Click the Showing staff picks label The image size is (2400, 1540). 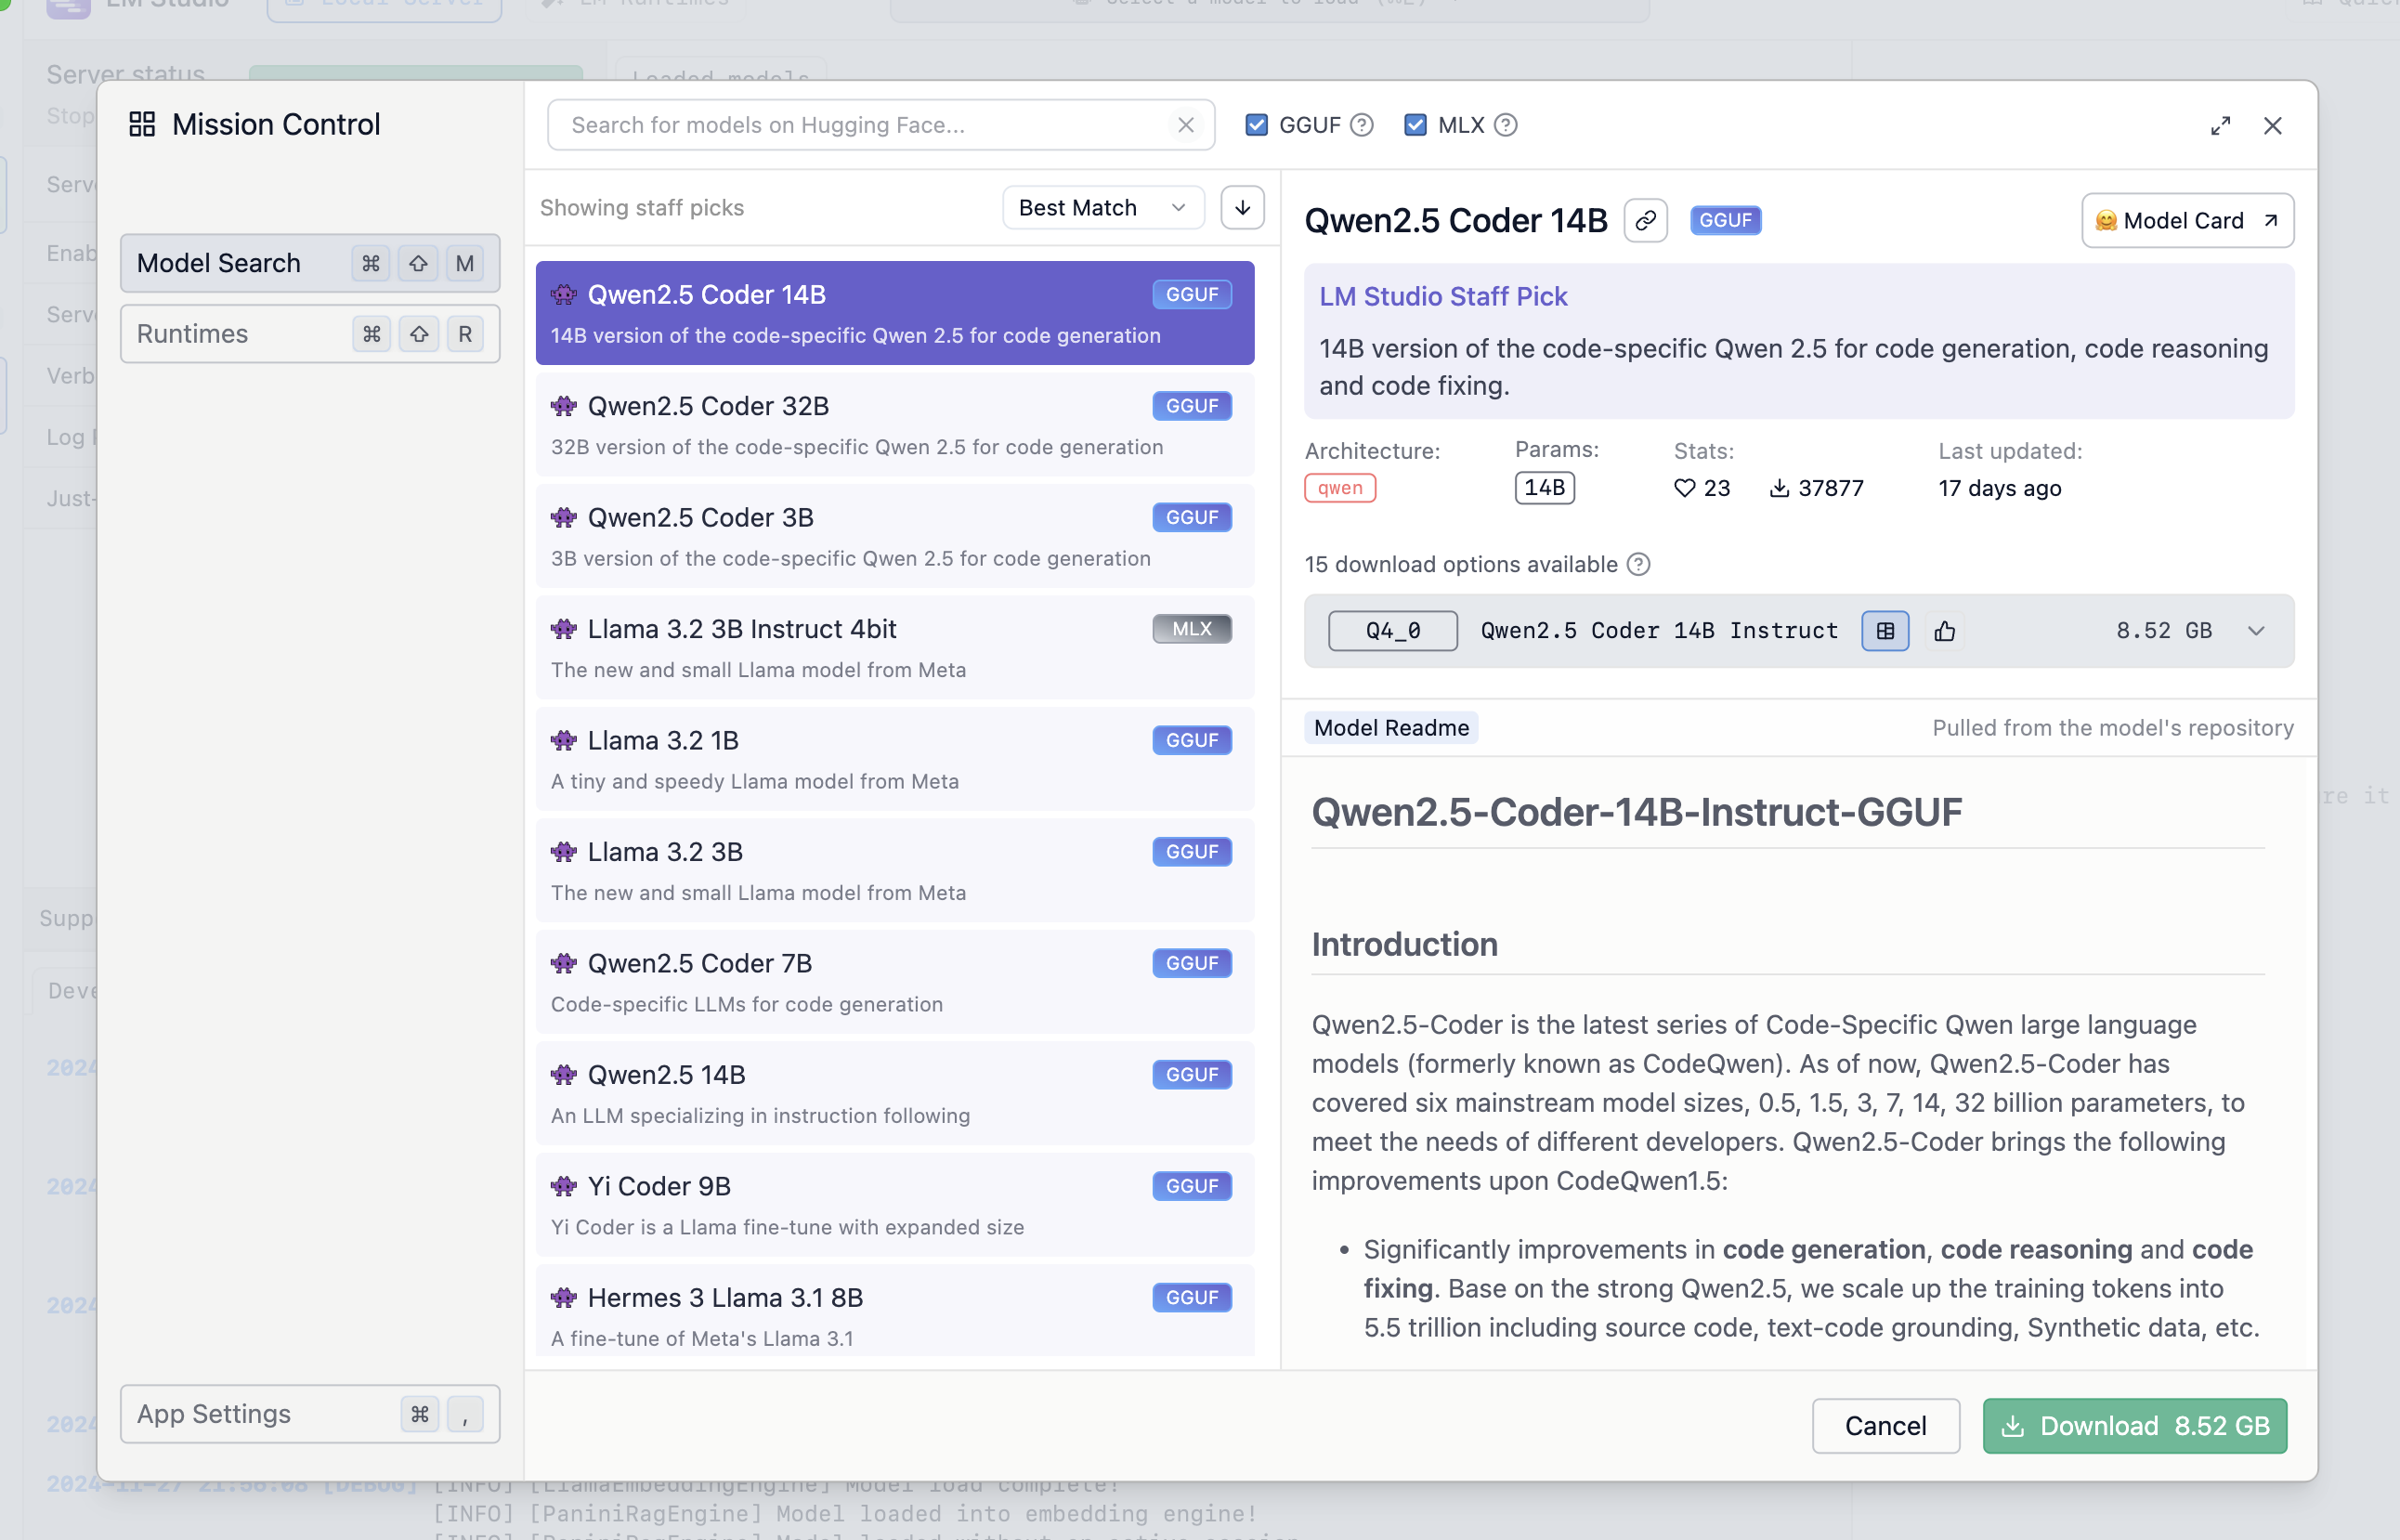tap(642, 207)
